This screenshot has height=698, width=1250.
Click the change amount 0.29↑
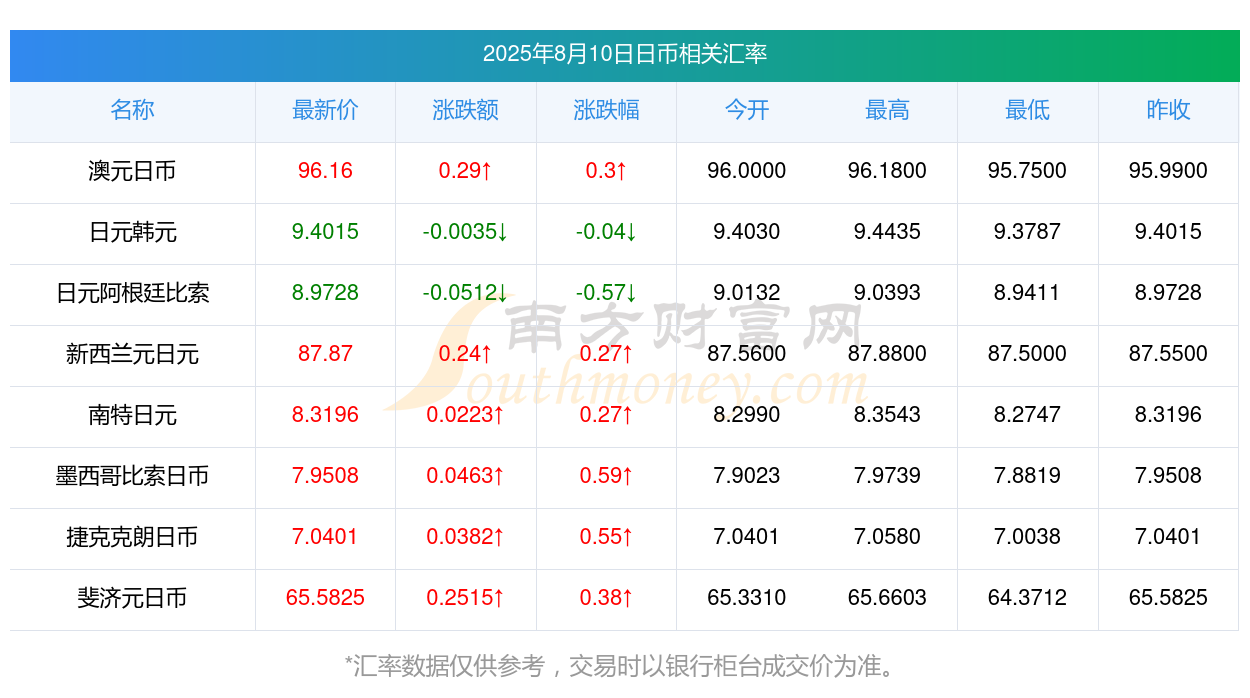[x=466, y=171]
